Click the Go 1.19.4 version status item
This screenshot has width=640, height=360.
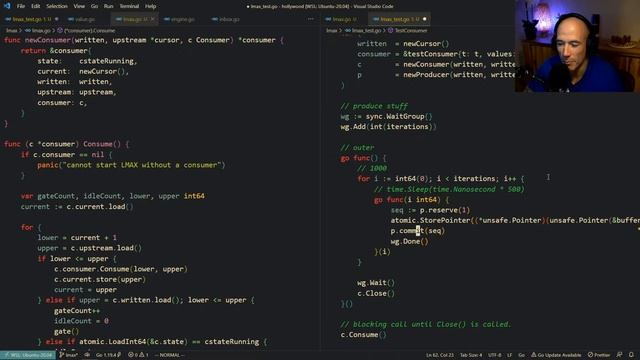108,355
